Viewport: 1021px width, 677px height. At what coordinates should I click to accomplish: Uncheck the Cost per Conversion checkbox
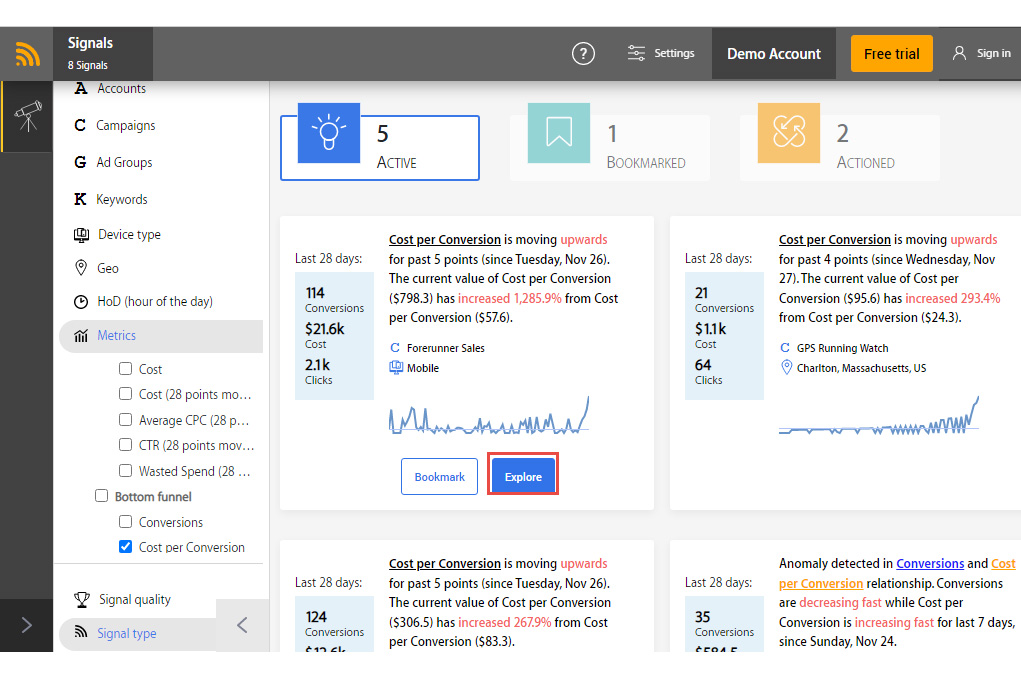[126, 547]
